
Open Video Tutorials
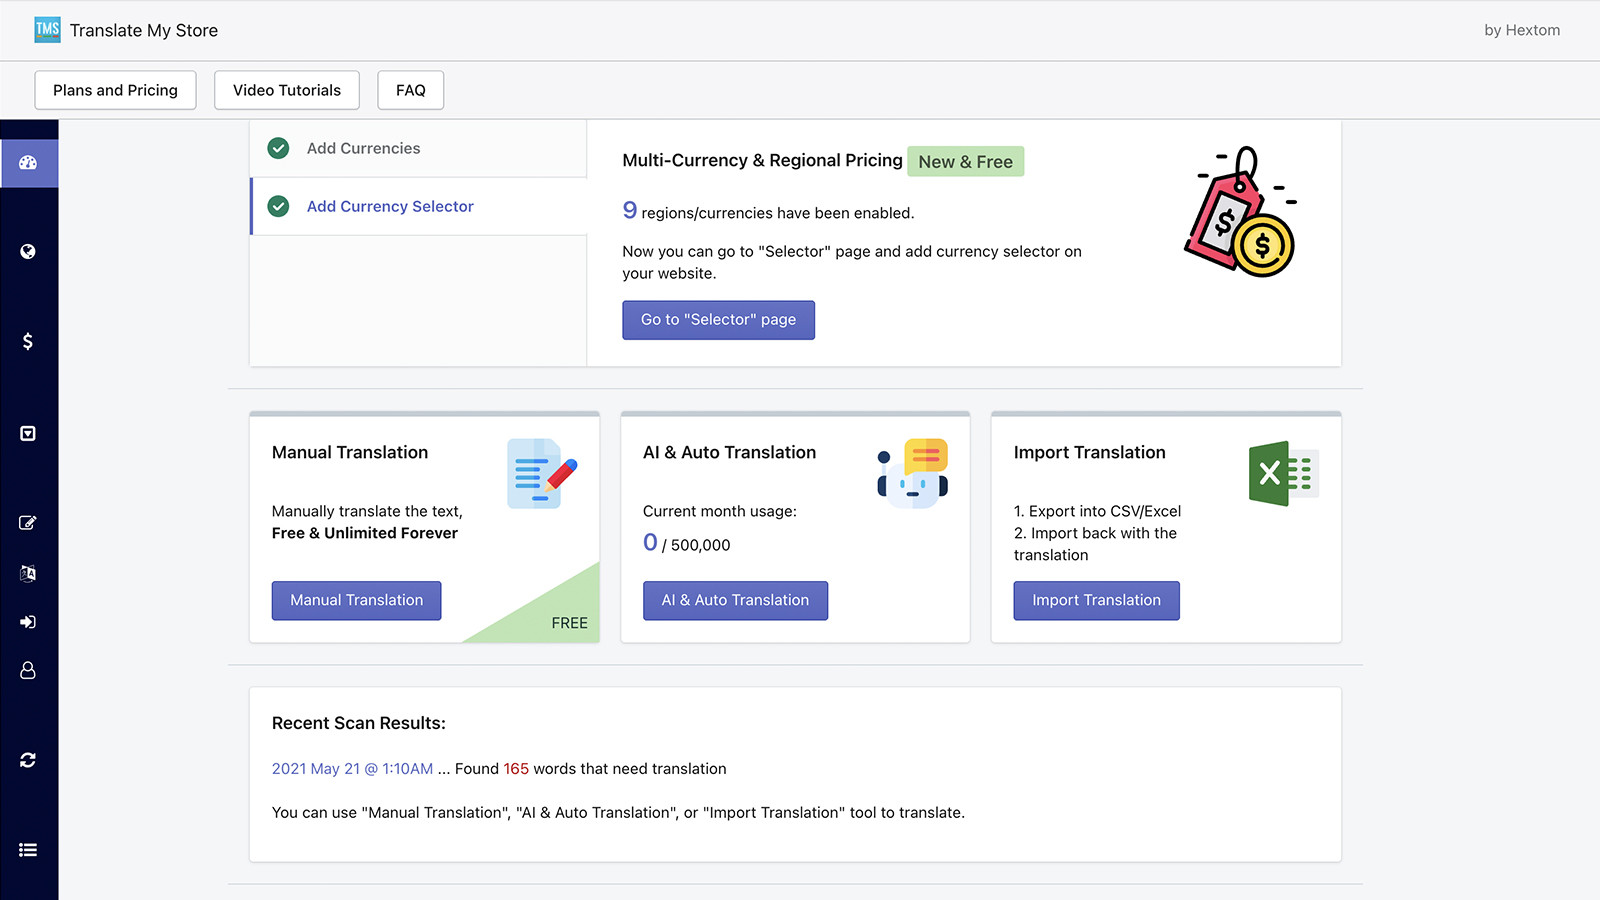287,90
